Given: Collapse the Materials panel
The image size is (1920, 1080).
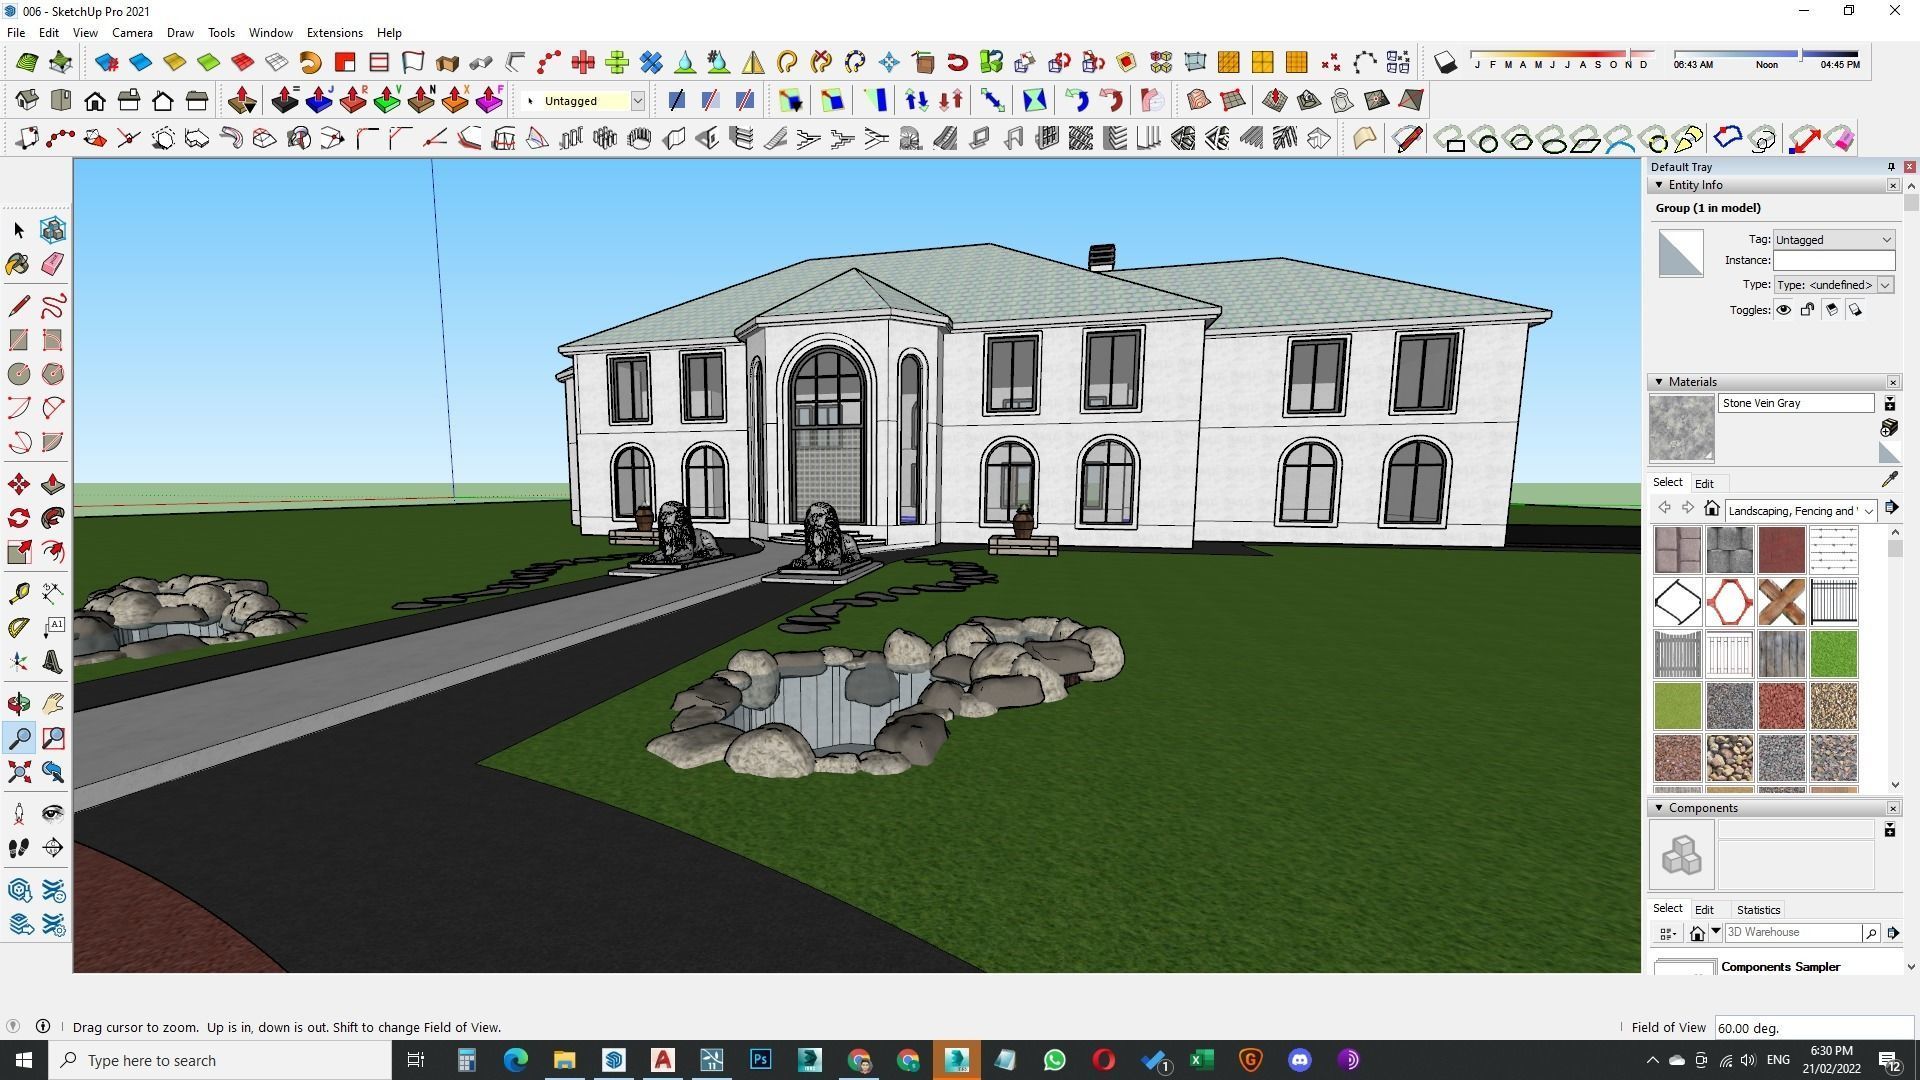Looking at the screenshot, I should coord(1659,382).
